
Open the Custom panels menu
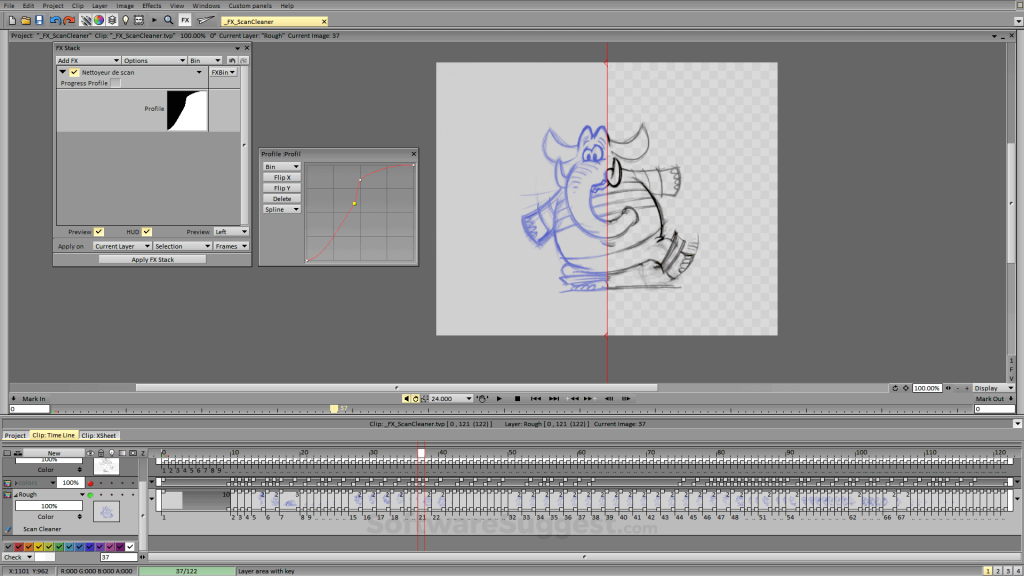click(x=249, y=5)
